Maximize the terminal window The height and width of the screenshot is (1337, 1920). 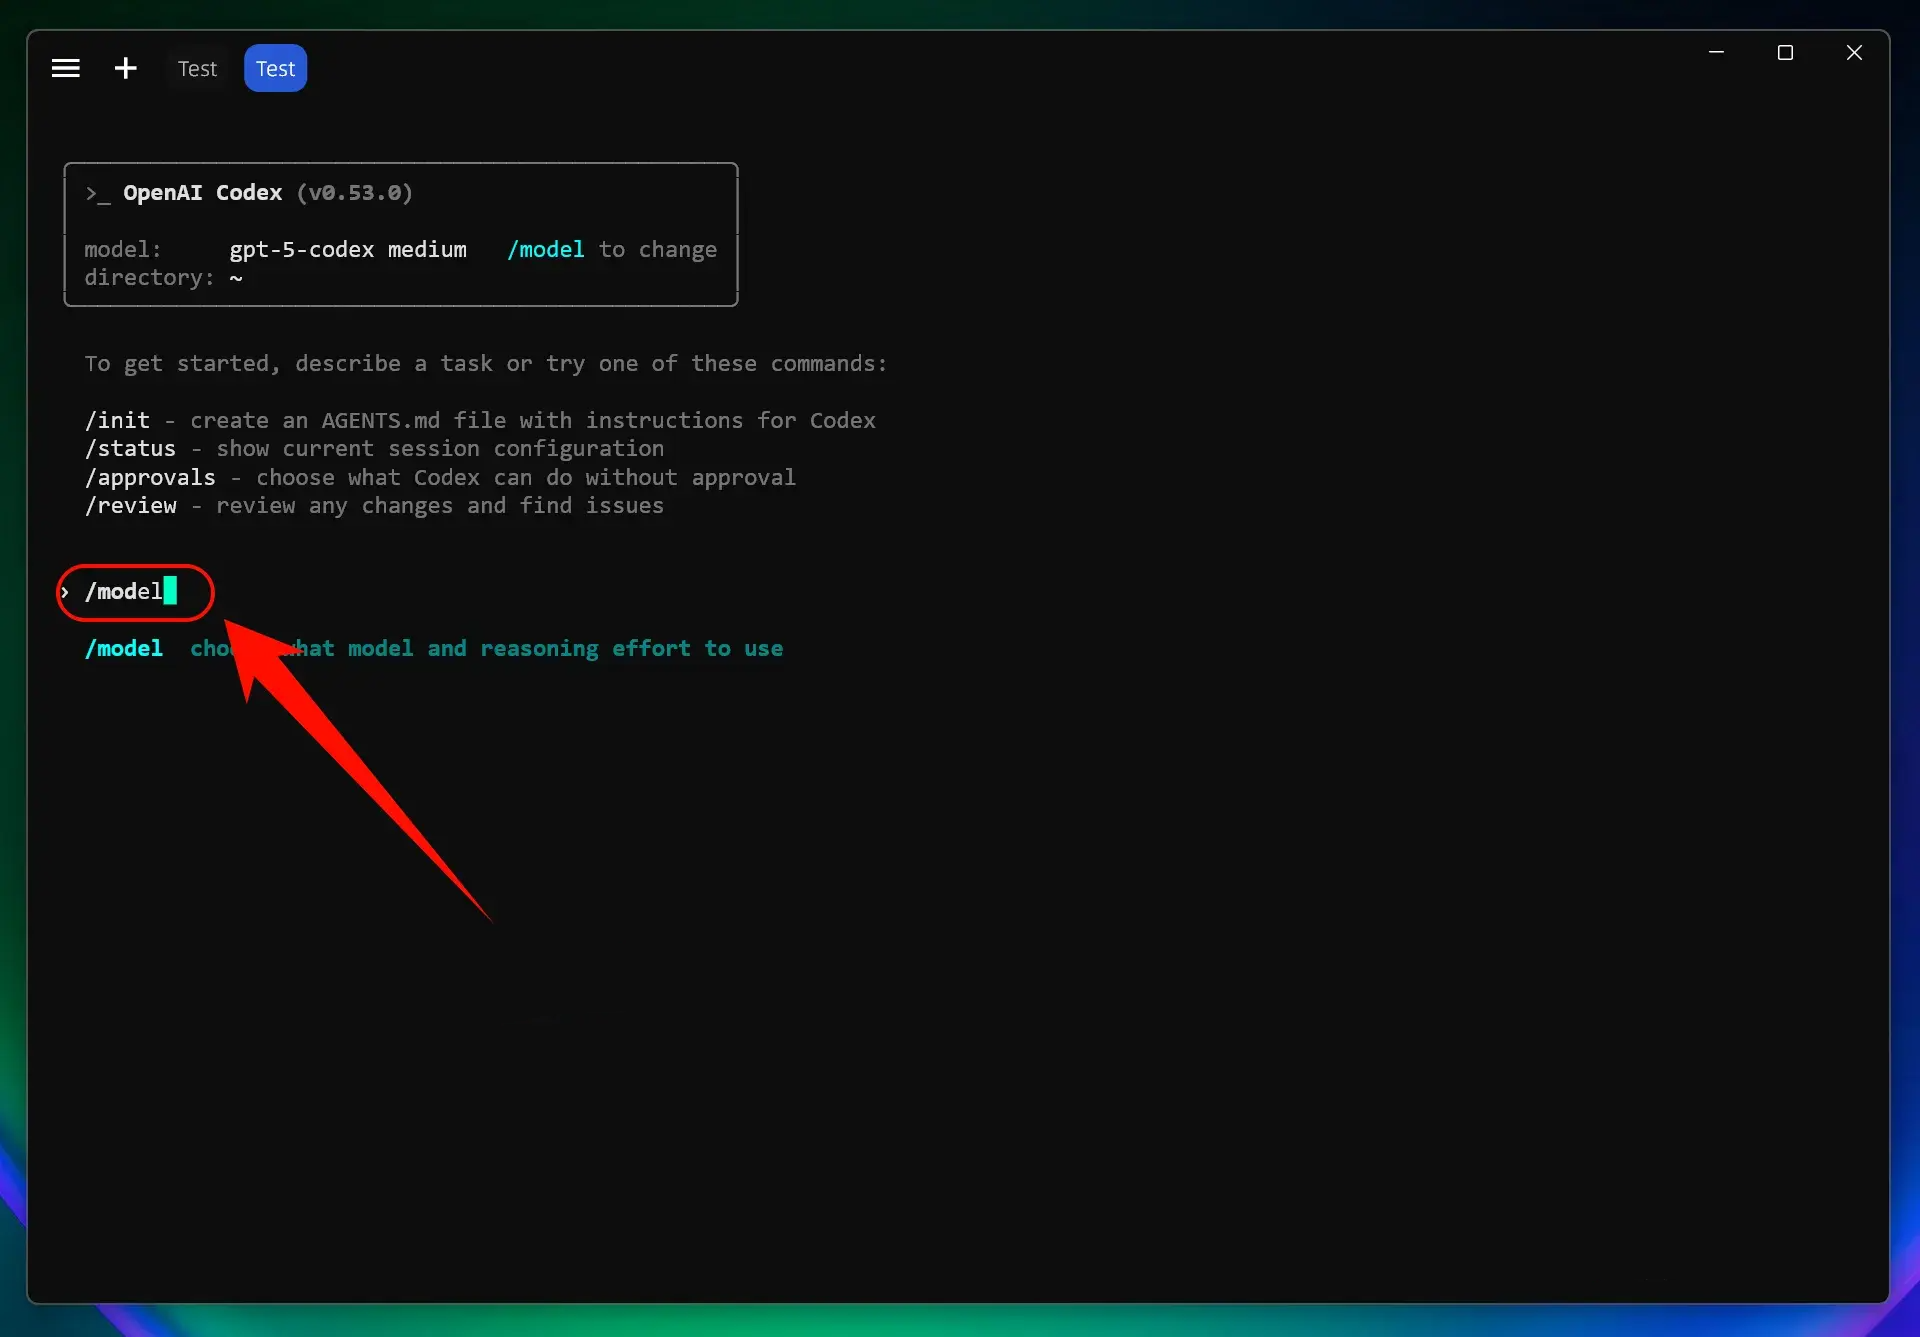point(1785,52)
